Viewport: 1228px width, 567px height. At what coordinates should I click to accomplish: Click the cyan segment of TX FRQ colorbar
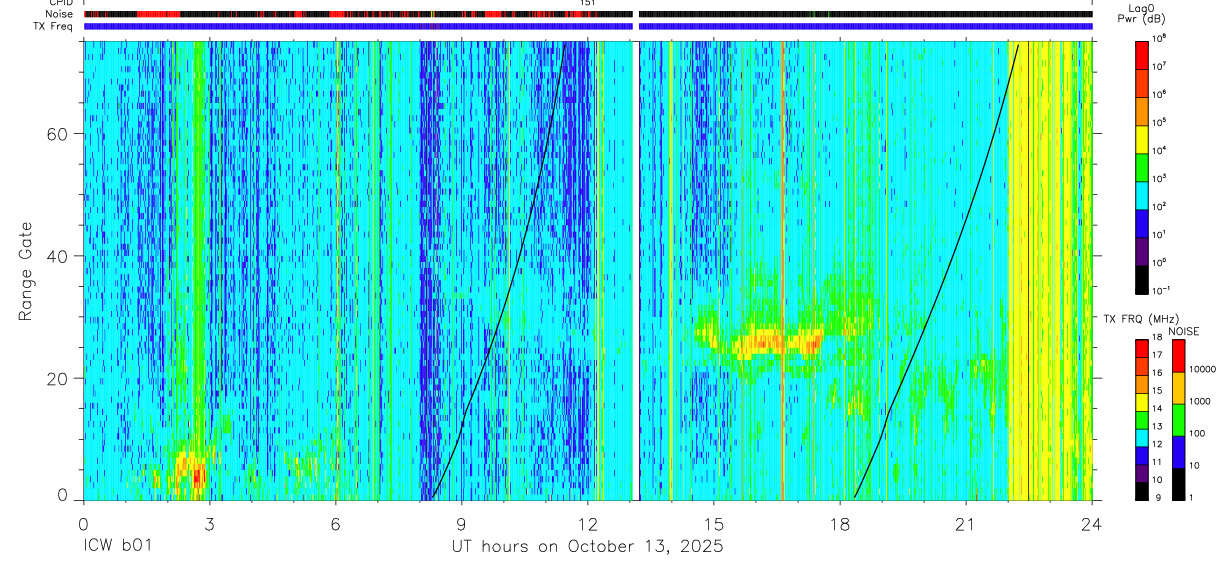coord(1142,438)
